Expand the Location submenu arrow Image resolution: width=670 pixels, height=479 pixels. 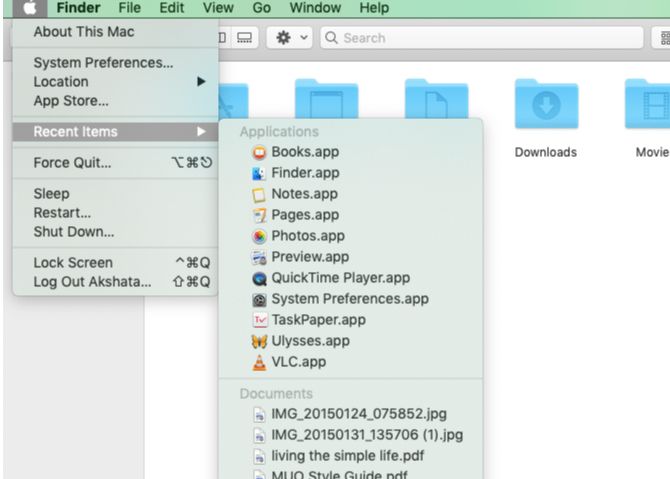coord(201,82)
